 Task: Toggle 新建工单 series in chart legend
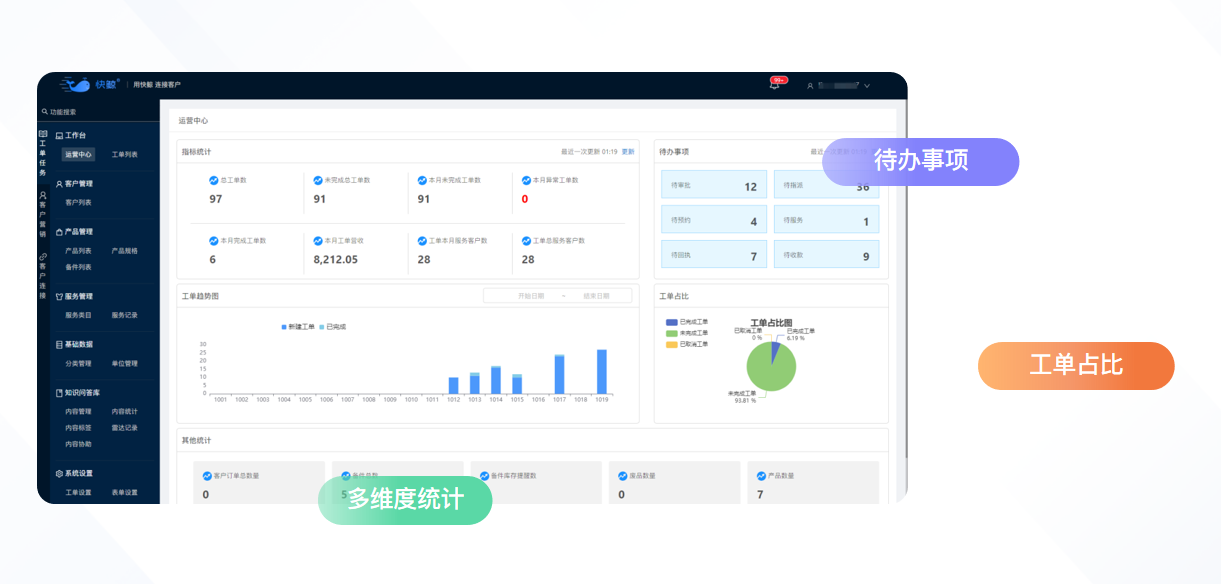click(298, 327)
